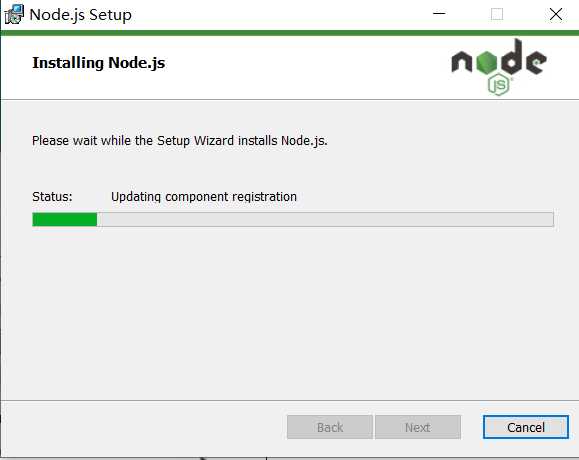
Task: Click the JS hexagon badge under the logo
Action: point(499,85)
